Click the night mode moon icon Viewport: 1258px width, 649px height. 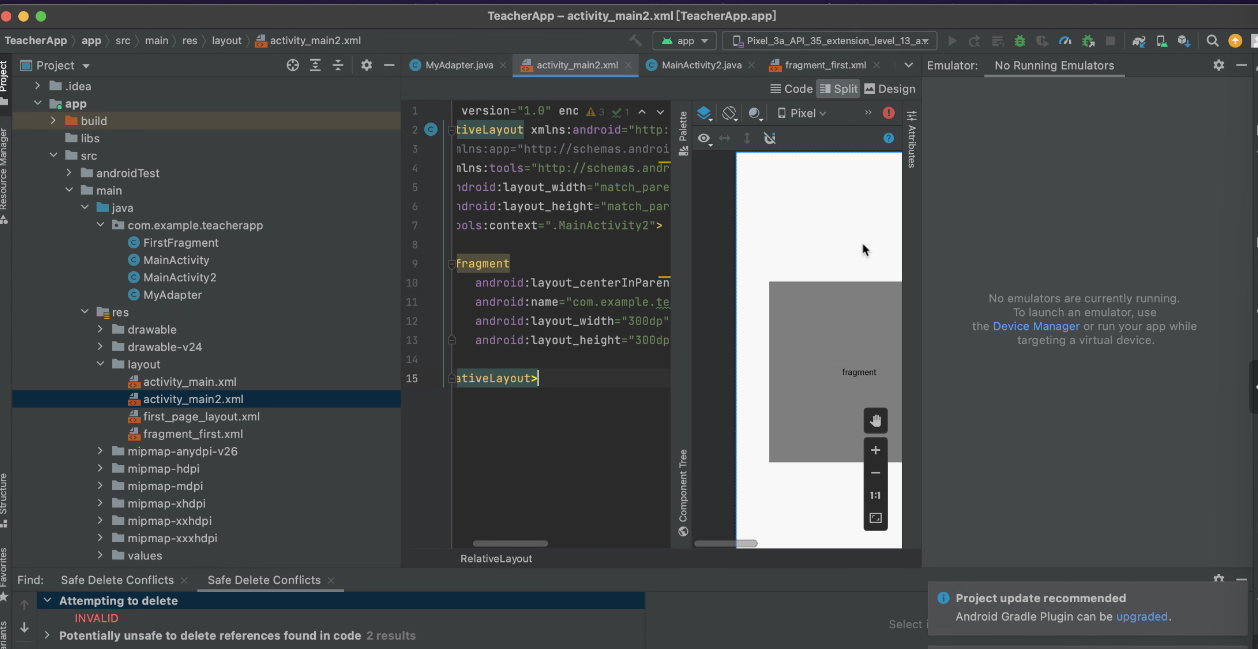point(755,113)
